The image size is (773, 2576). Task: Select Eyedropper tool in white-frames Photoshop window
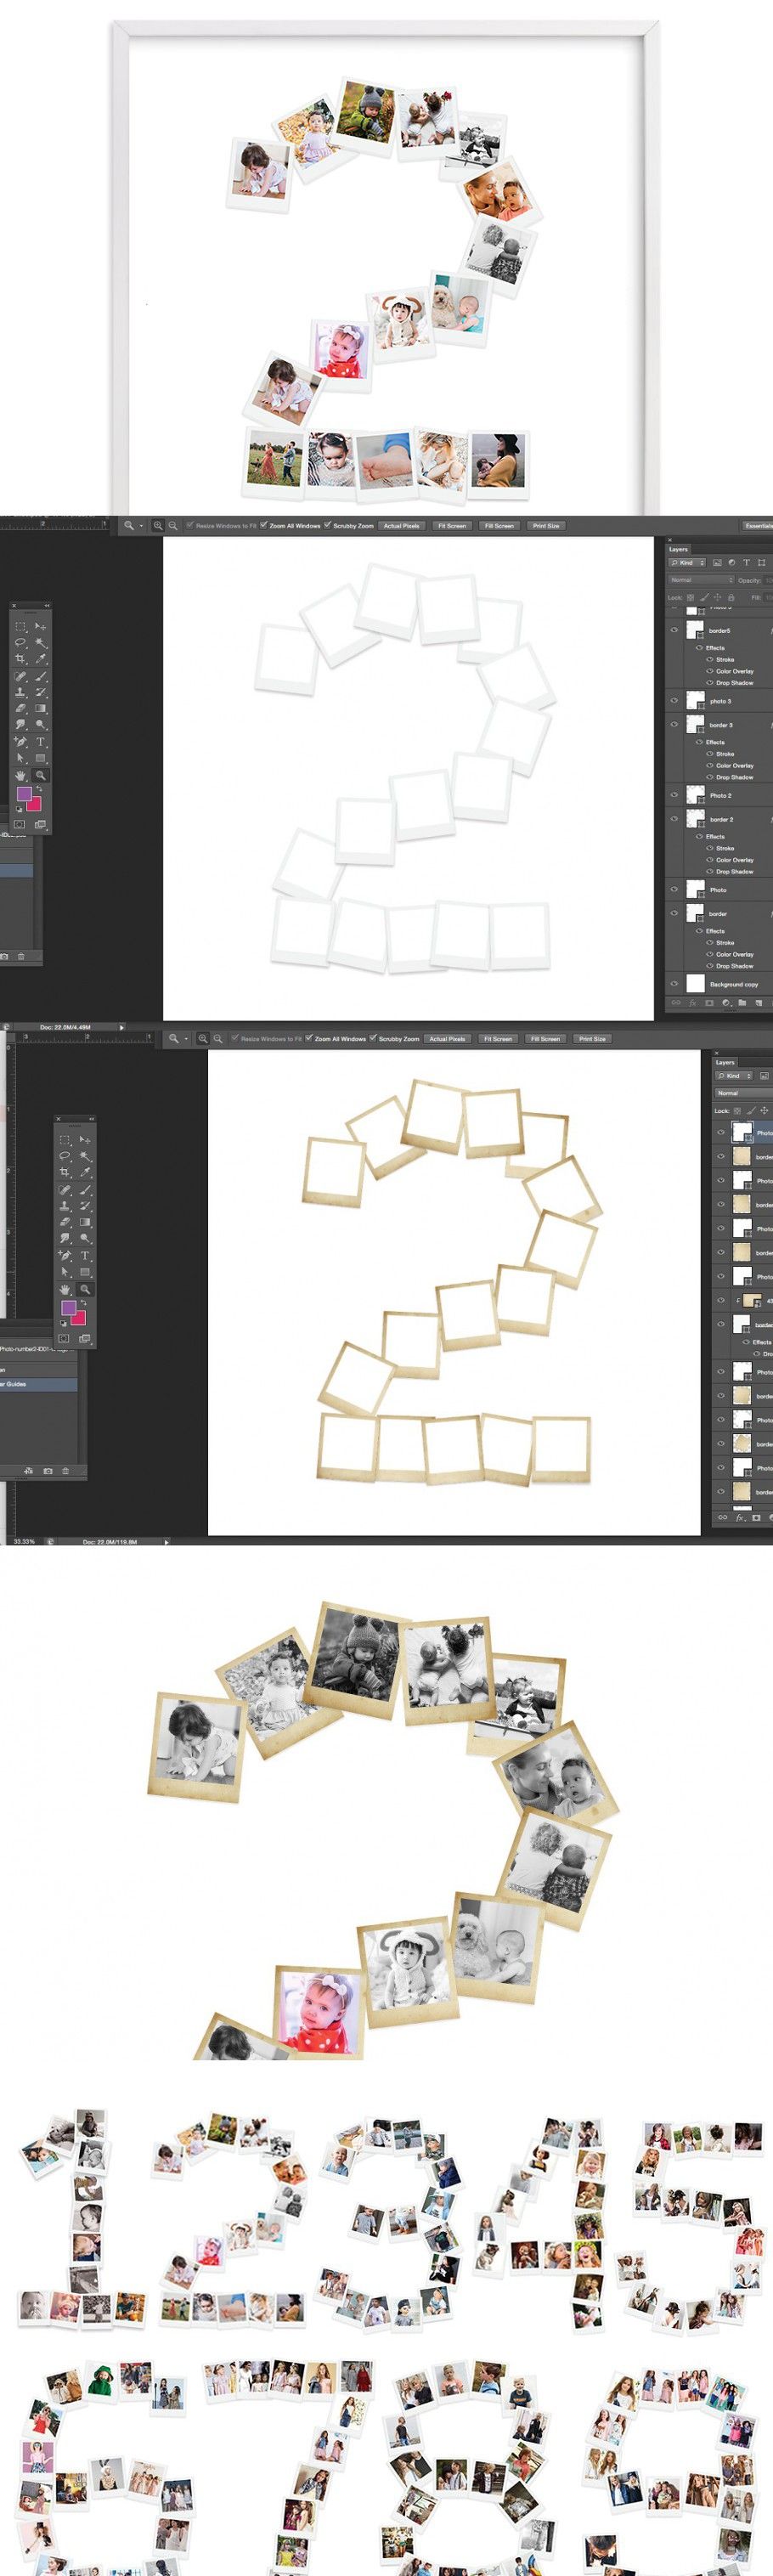point(41,659)
